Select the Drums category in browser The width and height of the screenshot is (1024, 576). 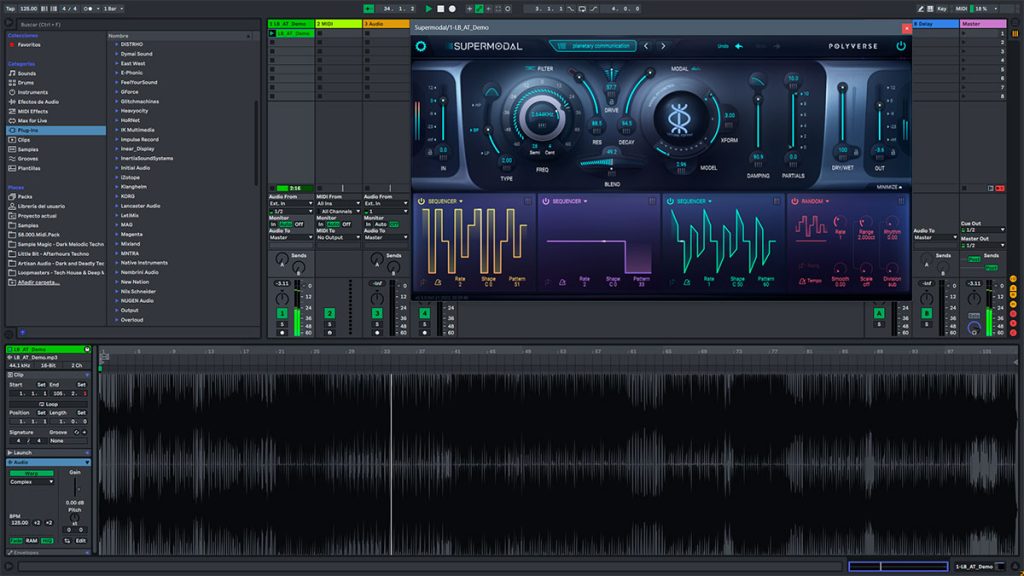[x=25, y=83]
